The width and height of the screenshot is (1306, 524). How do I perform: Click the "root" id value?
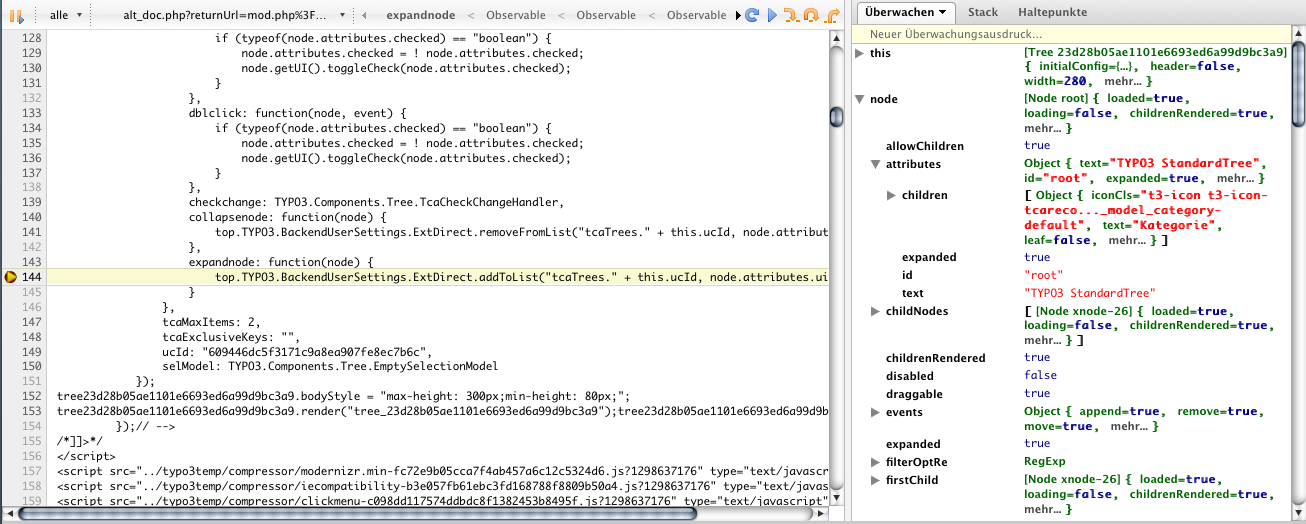click(x=1043, y=275)
